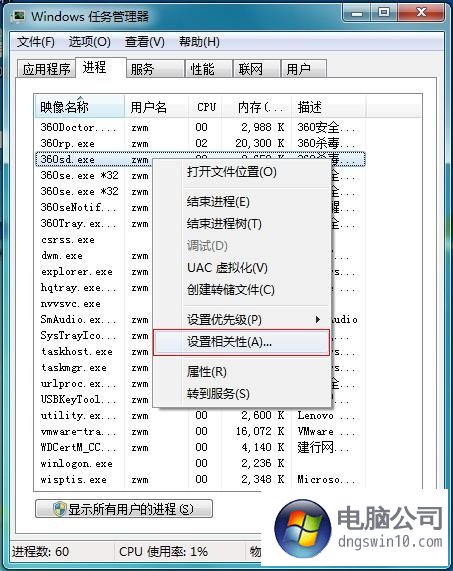
Task: Open the 查看(V) menu
Action: (x=145, y=42)
